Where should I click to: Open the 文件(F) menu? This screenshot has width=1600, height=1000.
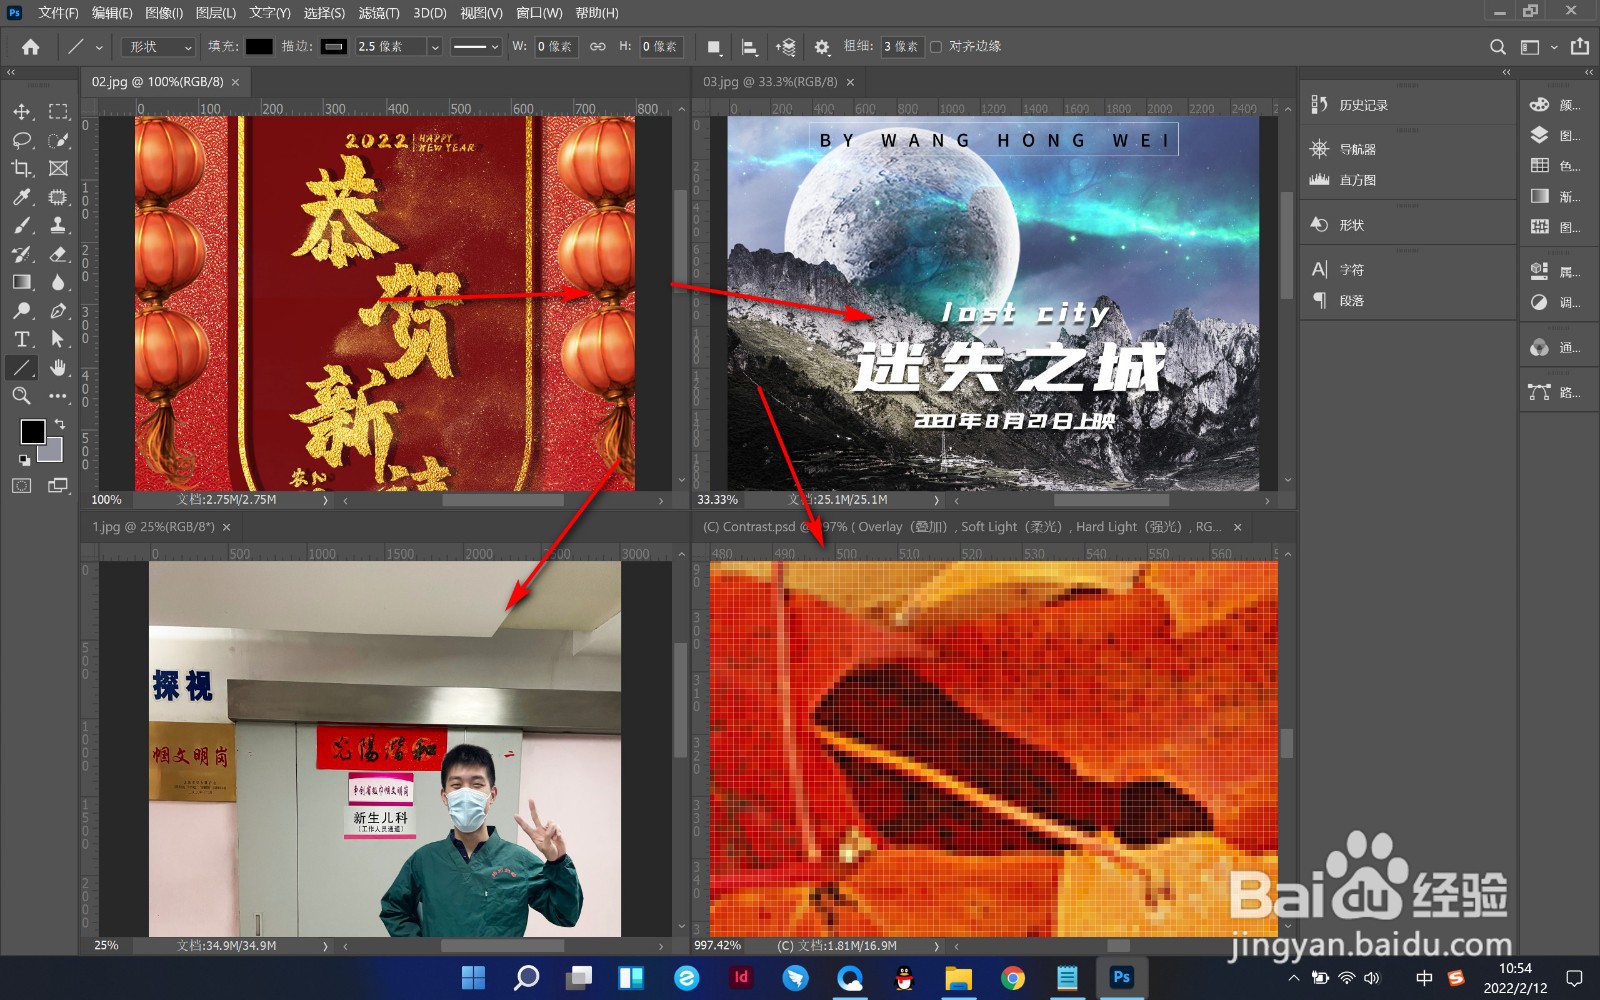coord(58,13)
